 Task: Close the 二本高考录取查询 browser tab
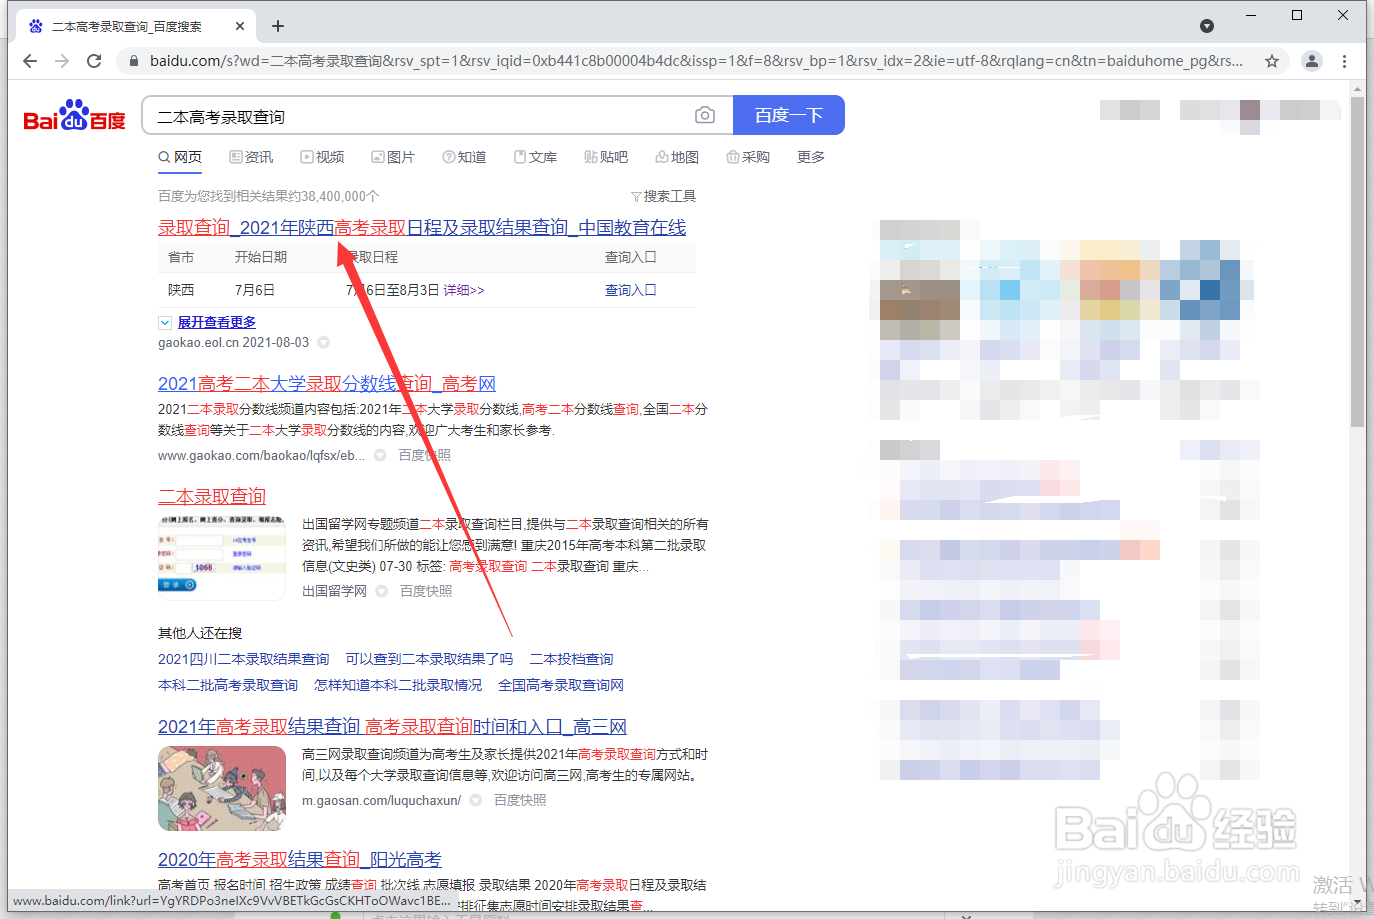tap(240, 26)
